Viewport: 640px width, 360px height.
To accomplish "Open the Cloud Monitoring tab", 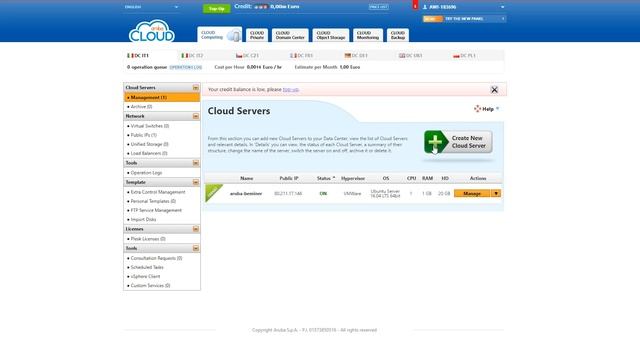I will tap(368, 35).
